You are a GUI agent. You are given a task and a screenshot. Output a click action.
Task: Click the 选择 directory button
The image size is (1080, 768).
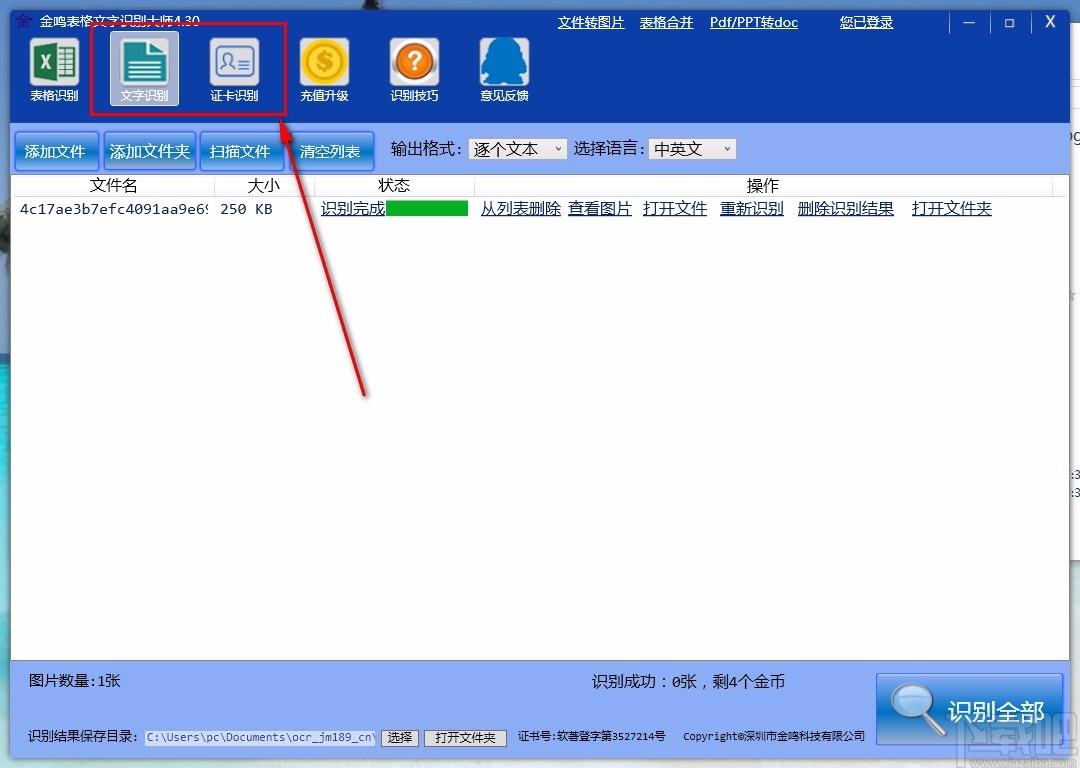pos(399,738)
